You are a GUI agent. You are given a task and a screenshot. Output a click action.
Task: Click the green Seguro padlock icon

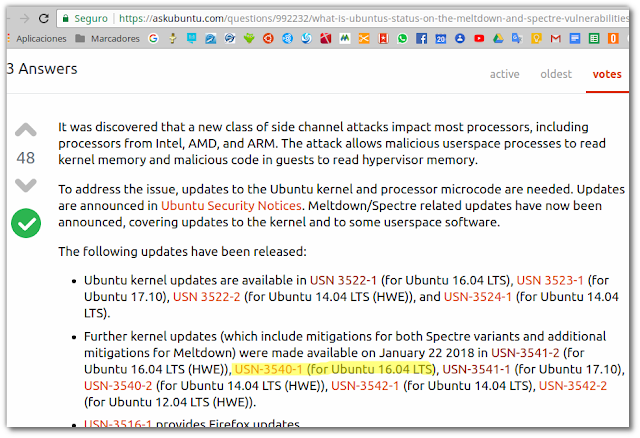tap(65, 18)
